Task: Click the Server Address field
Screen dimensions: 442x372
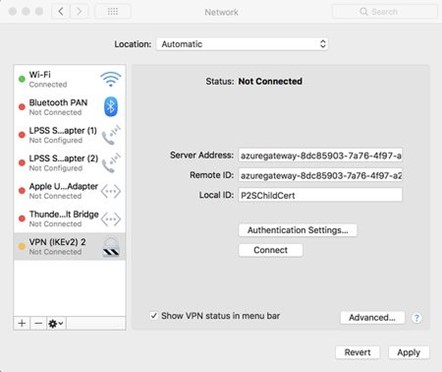Action: point(320,156)
